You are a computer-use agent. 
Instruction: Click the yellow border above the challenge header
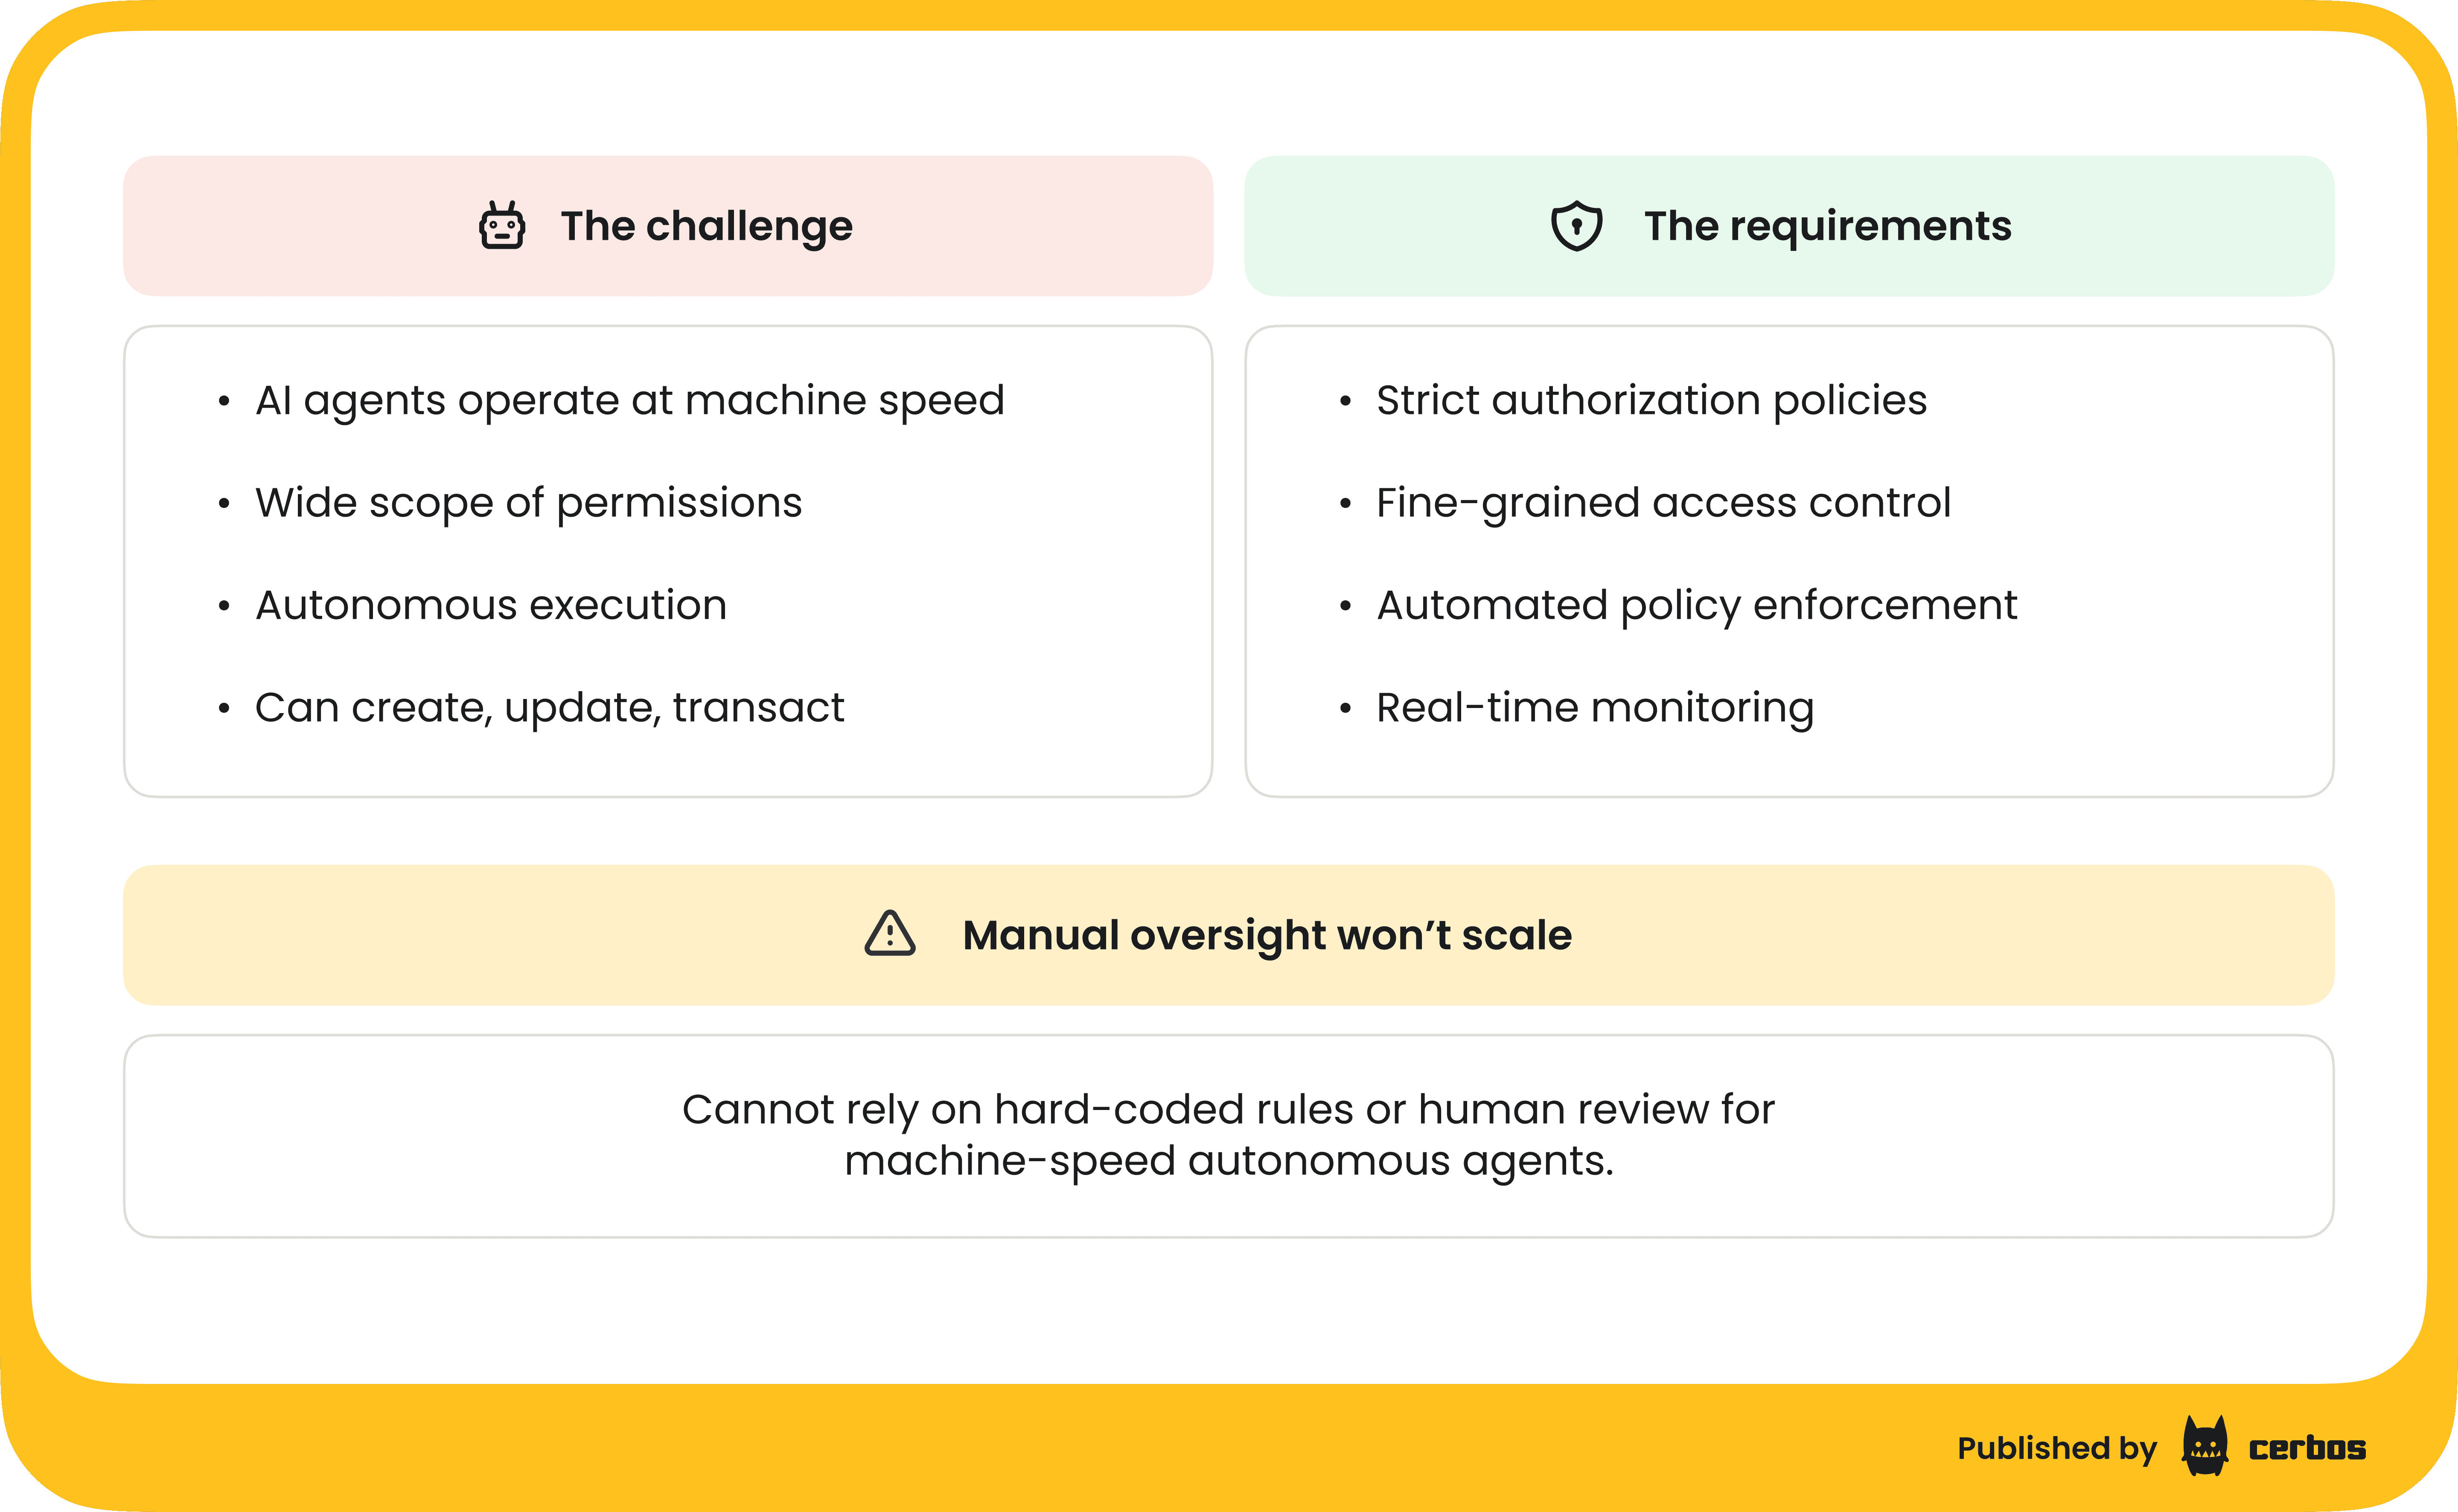pos(668,14)
